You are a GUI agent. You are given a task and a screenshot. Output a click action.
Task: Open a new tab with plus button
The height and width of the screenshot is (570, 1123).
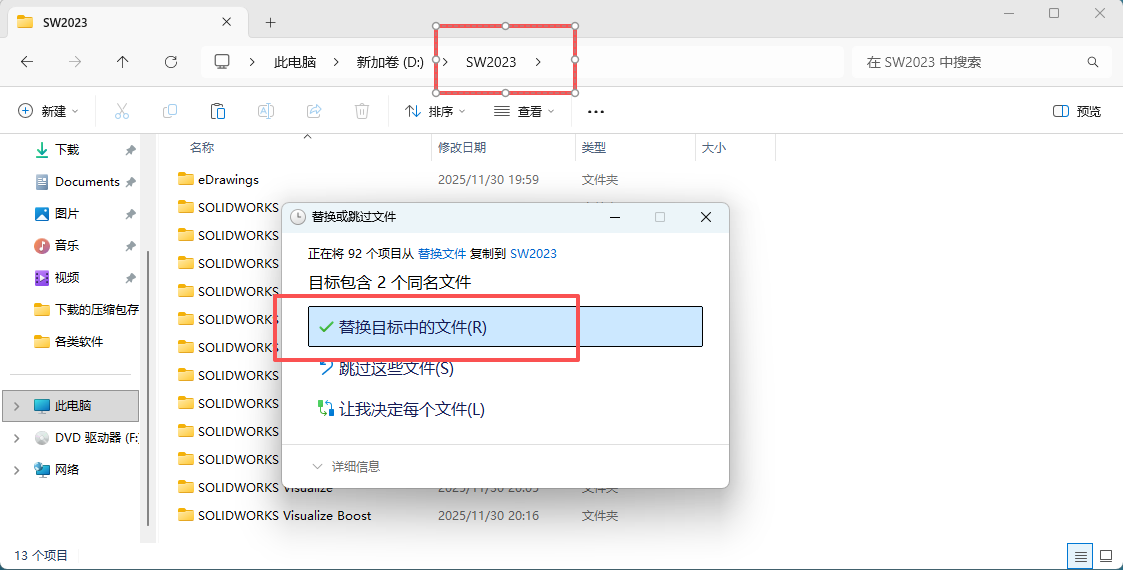point(270,23)
